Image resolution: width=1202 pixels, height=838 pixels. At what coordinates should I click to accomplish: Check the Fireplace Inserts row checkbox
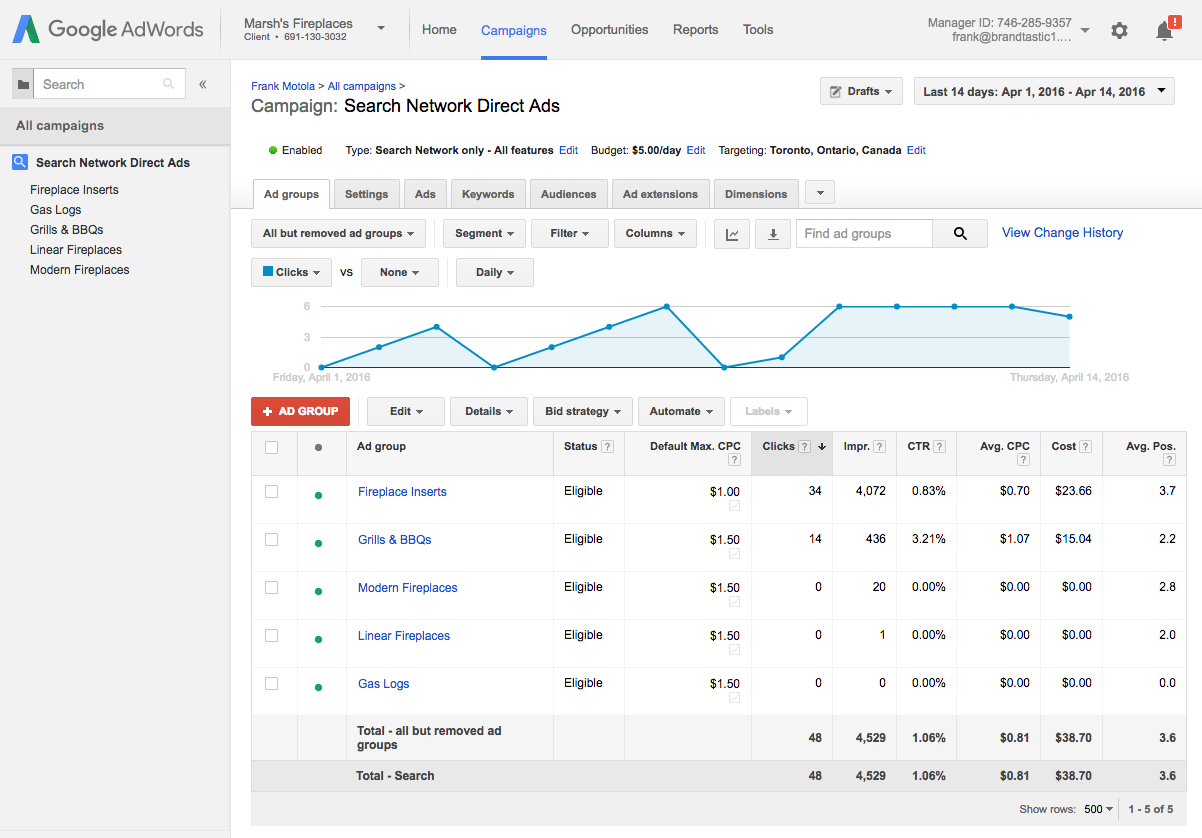[271, 491]
